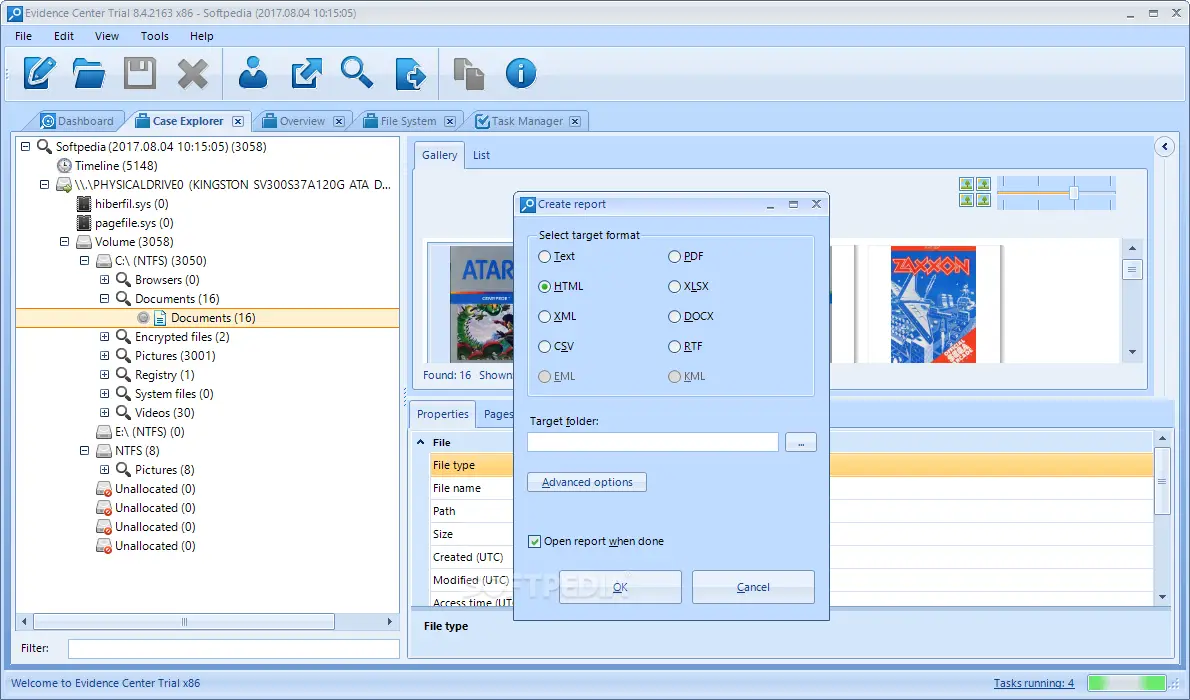
Task: Click the pagefile.sys file icon
Action: tap(84, 222)
